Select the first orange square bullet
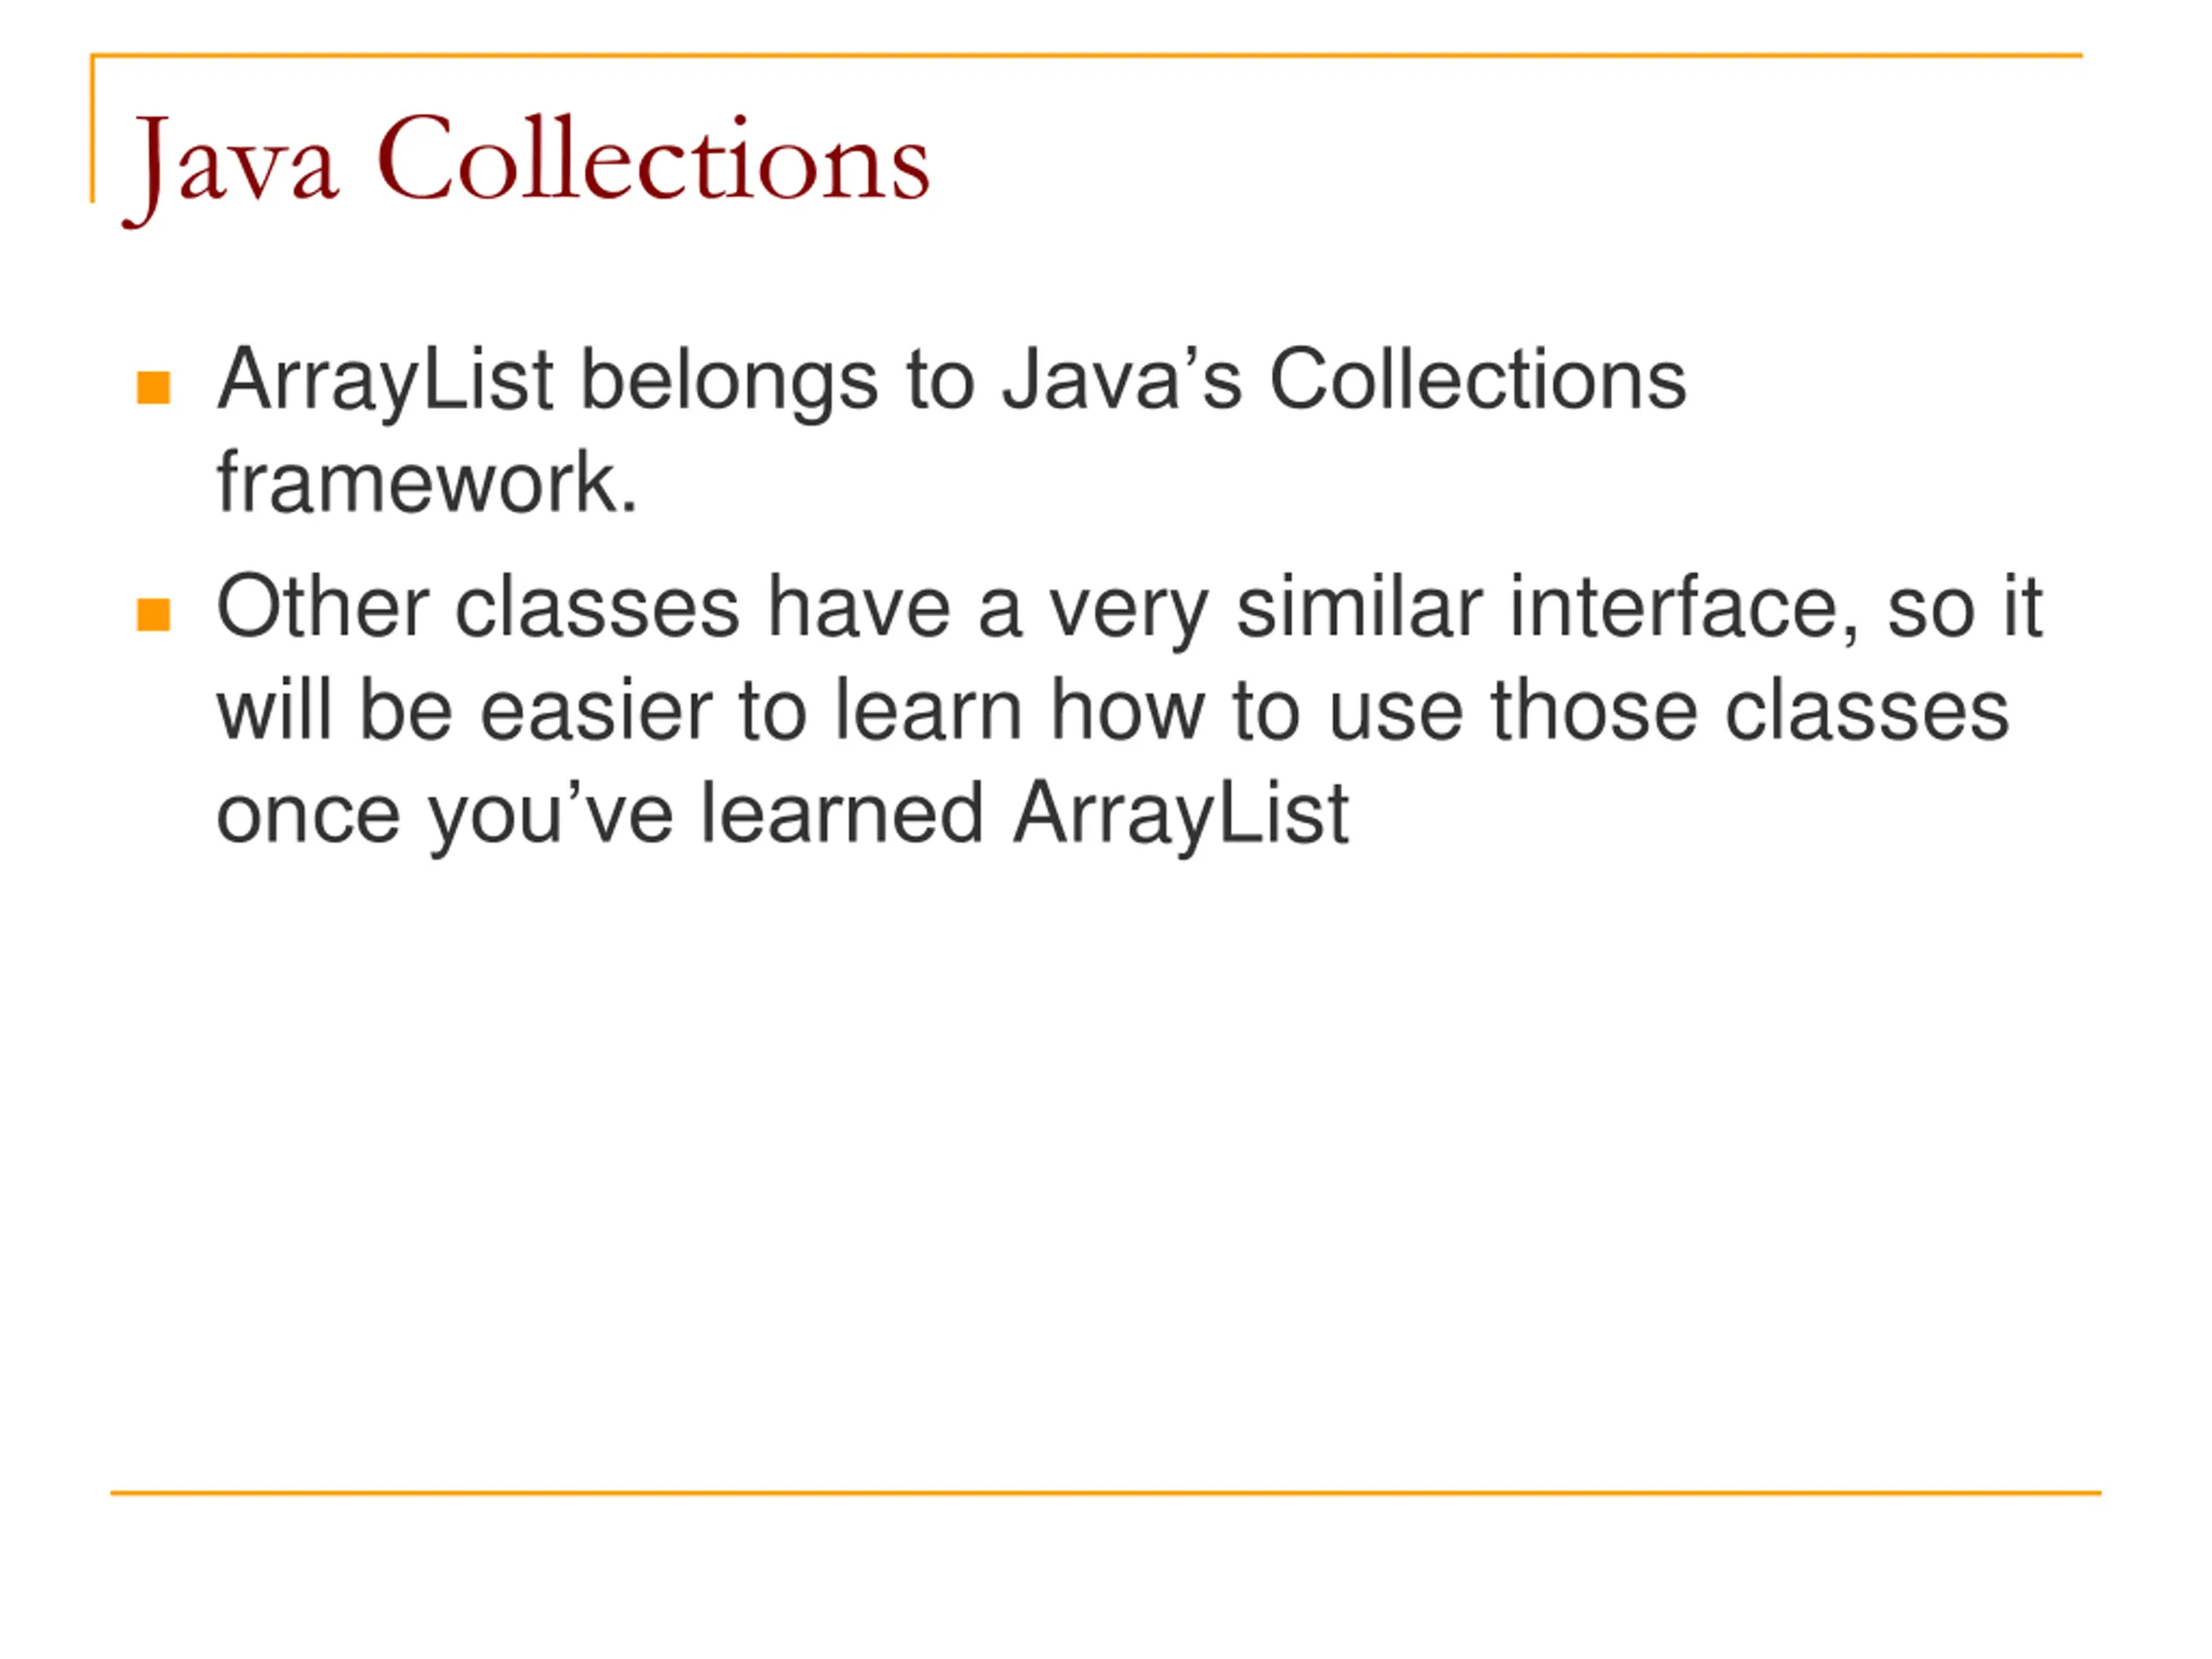 (x=153, y=388)
